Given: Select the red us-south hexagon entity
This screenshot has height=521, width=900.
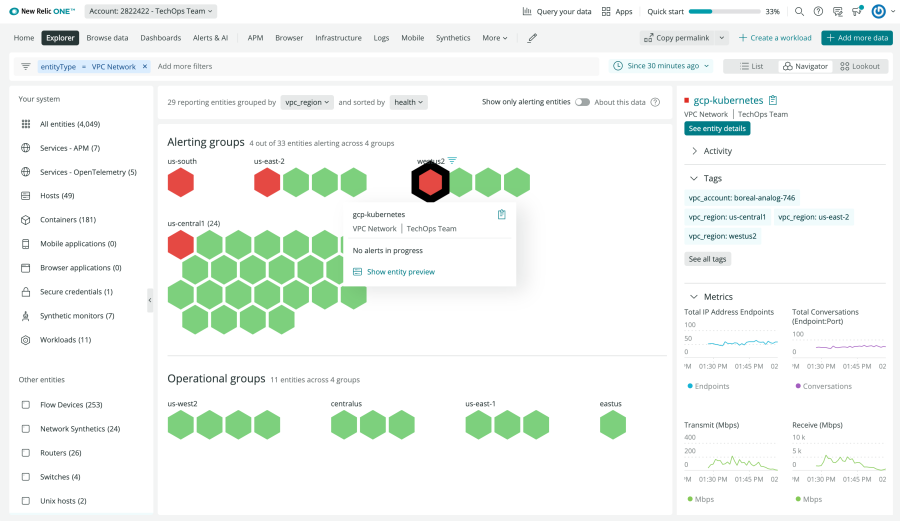Looking at the screenshot, I should [181, 183].
